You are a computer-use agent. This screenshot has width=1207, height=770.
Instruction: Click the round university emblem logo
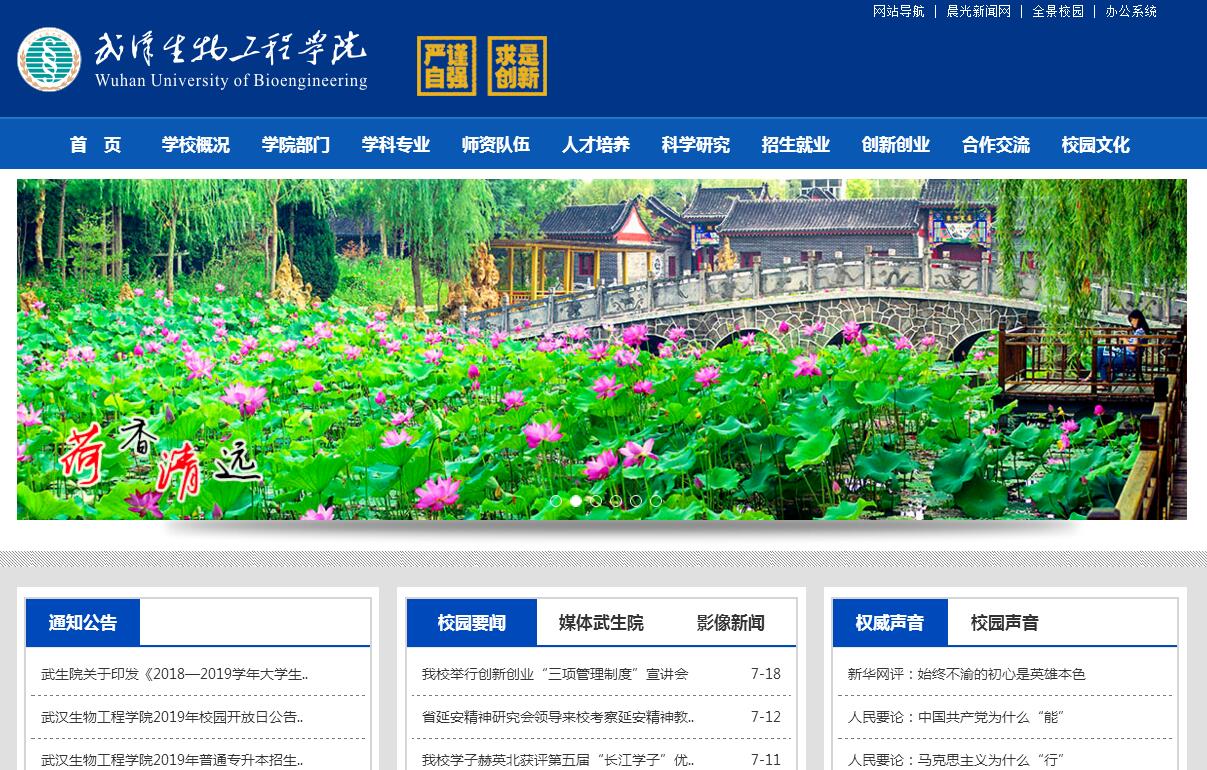[x=49, y=59]
